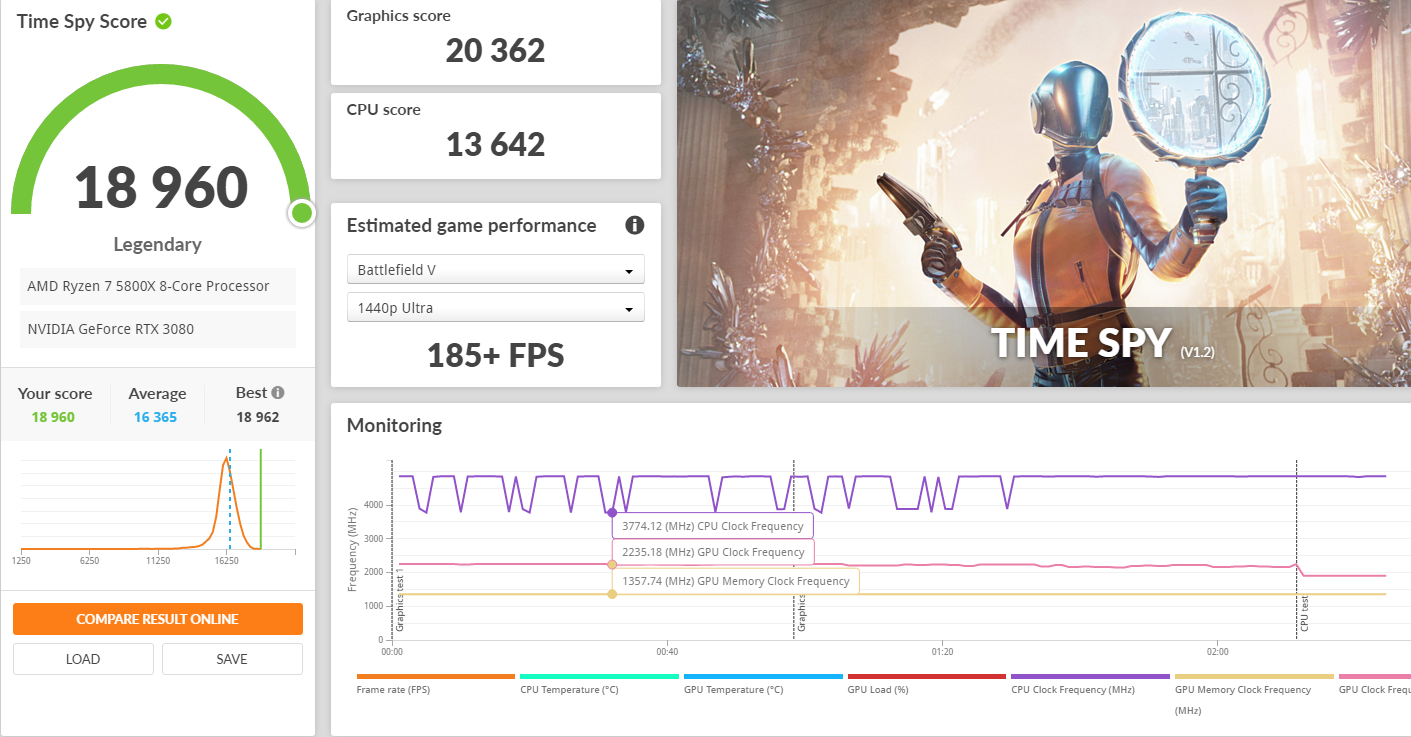Click the Graphics score value 20 362
The image size is (1411, 737).
coord(496,50)
